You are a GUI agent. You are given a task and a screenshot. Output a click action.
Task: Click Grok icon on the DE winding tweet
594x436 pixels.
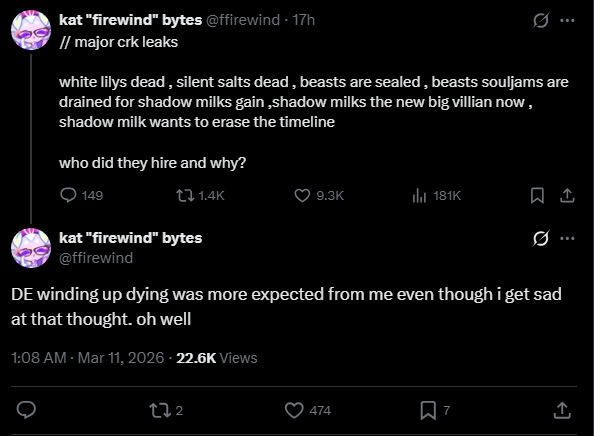click(x=540, y=238)
